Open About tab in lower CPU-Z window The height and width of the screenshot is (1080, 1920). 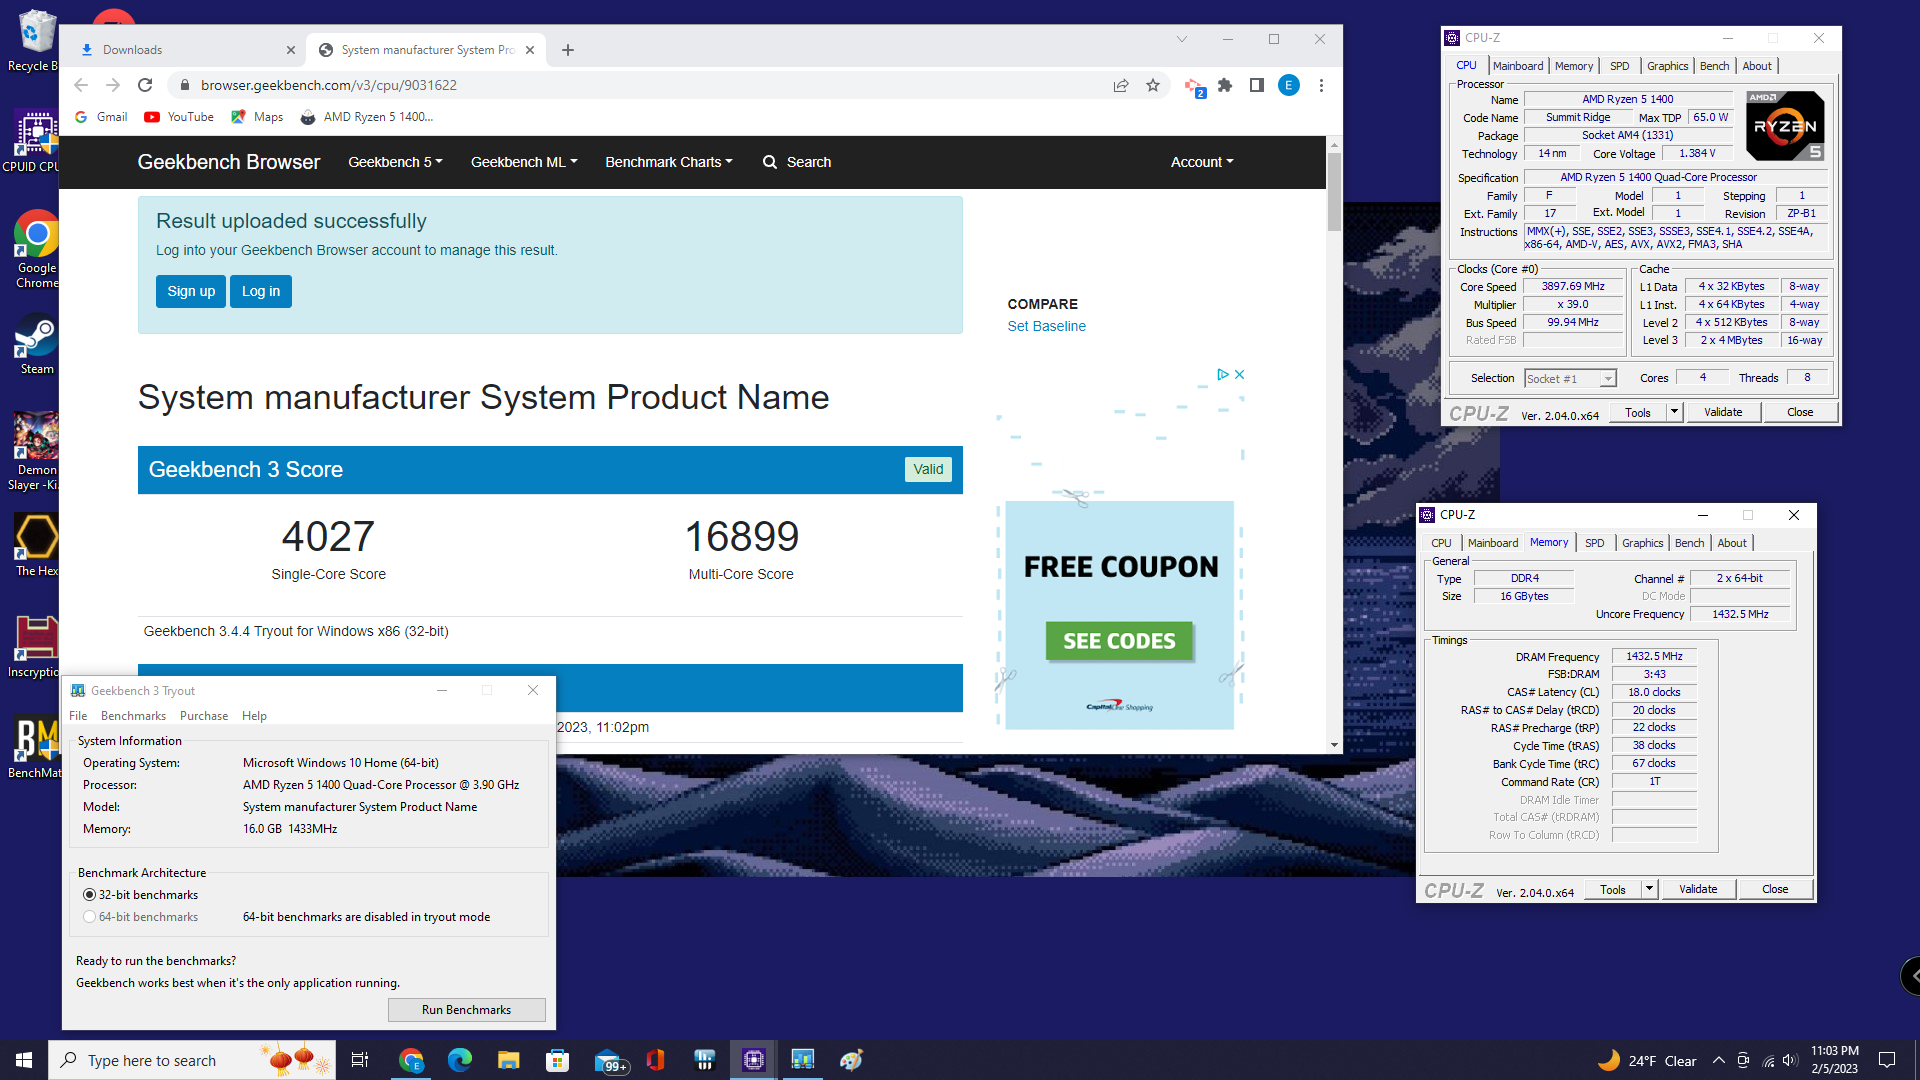click(1732, 543)
